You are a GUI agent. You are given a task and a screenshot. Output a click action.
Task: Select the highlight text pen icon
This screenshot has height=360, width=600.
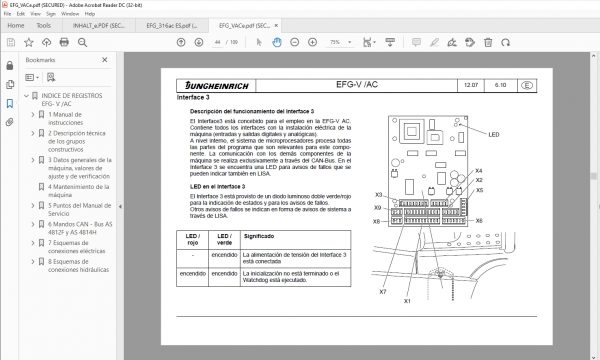click(434, 42)
